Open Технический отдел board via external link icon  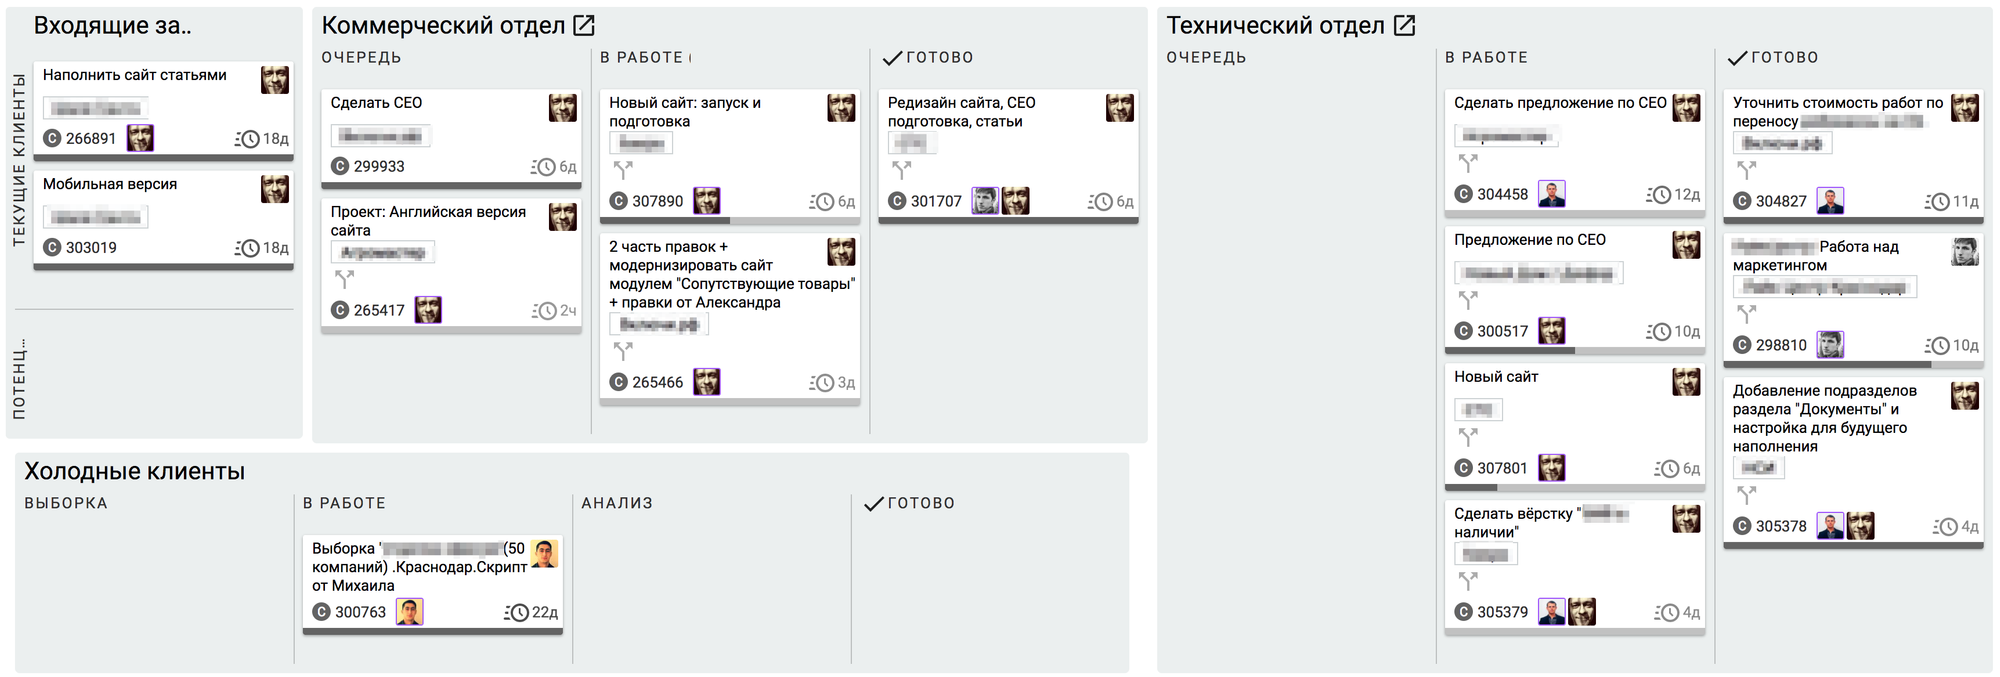1404,26
